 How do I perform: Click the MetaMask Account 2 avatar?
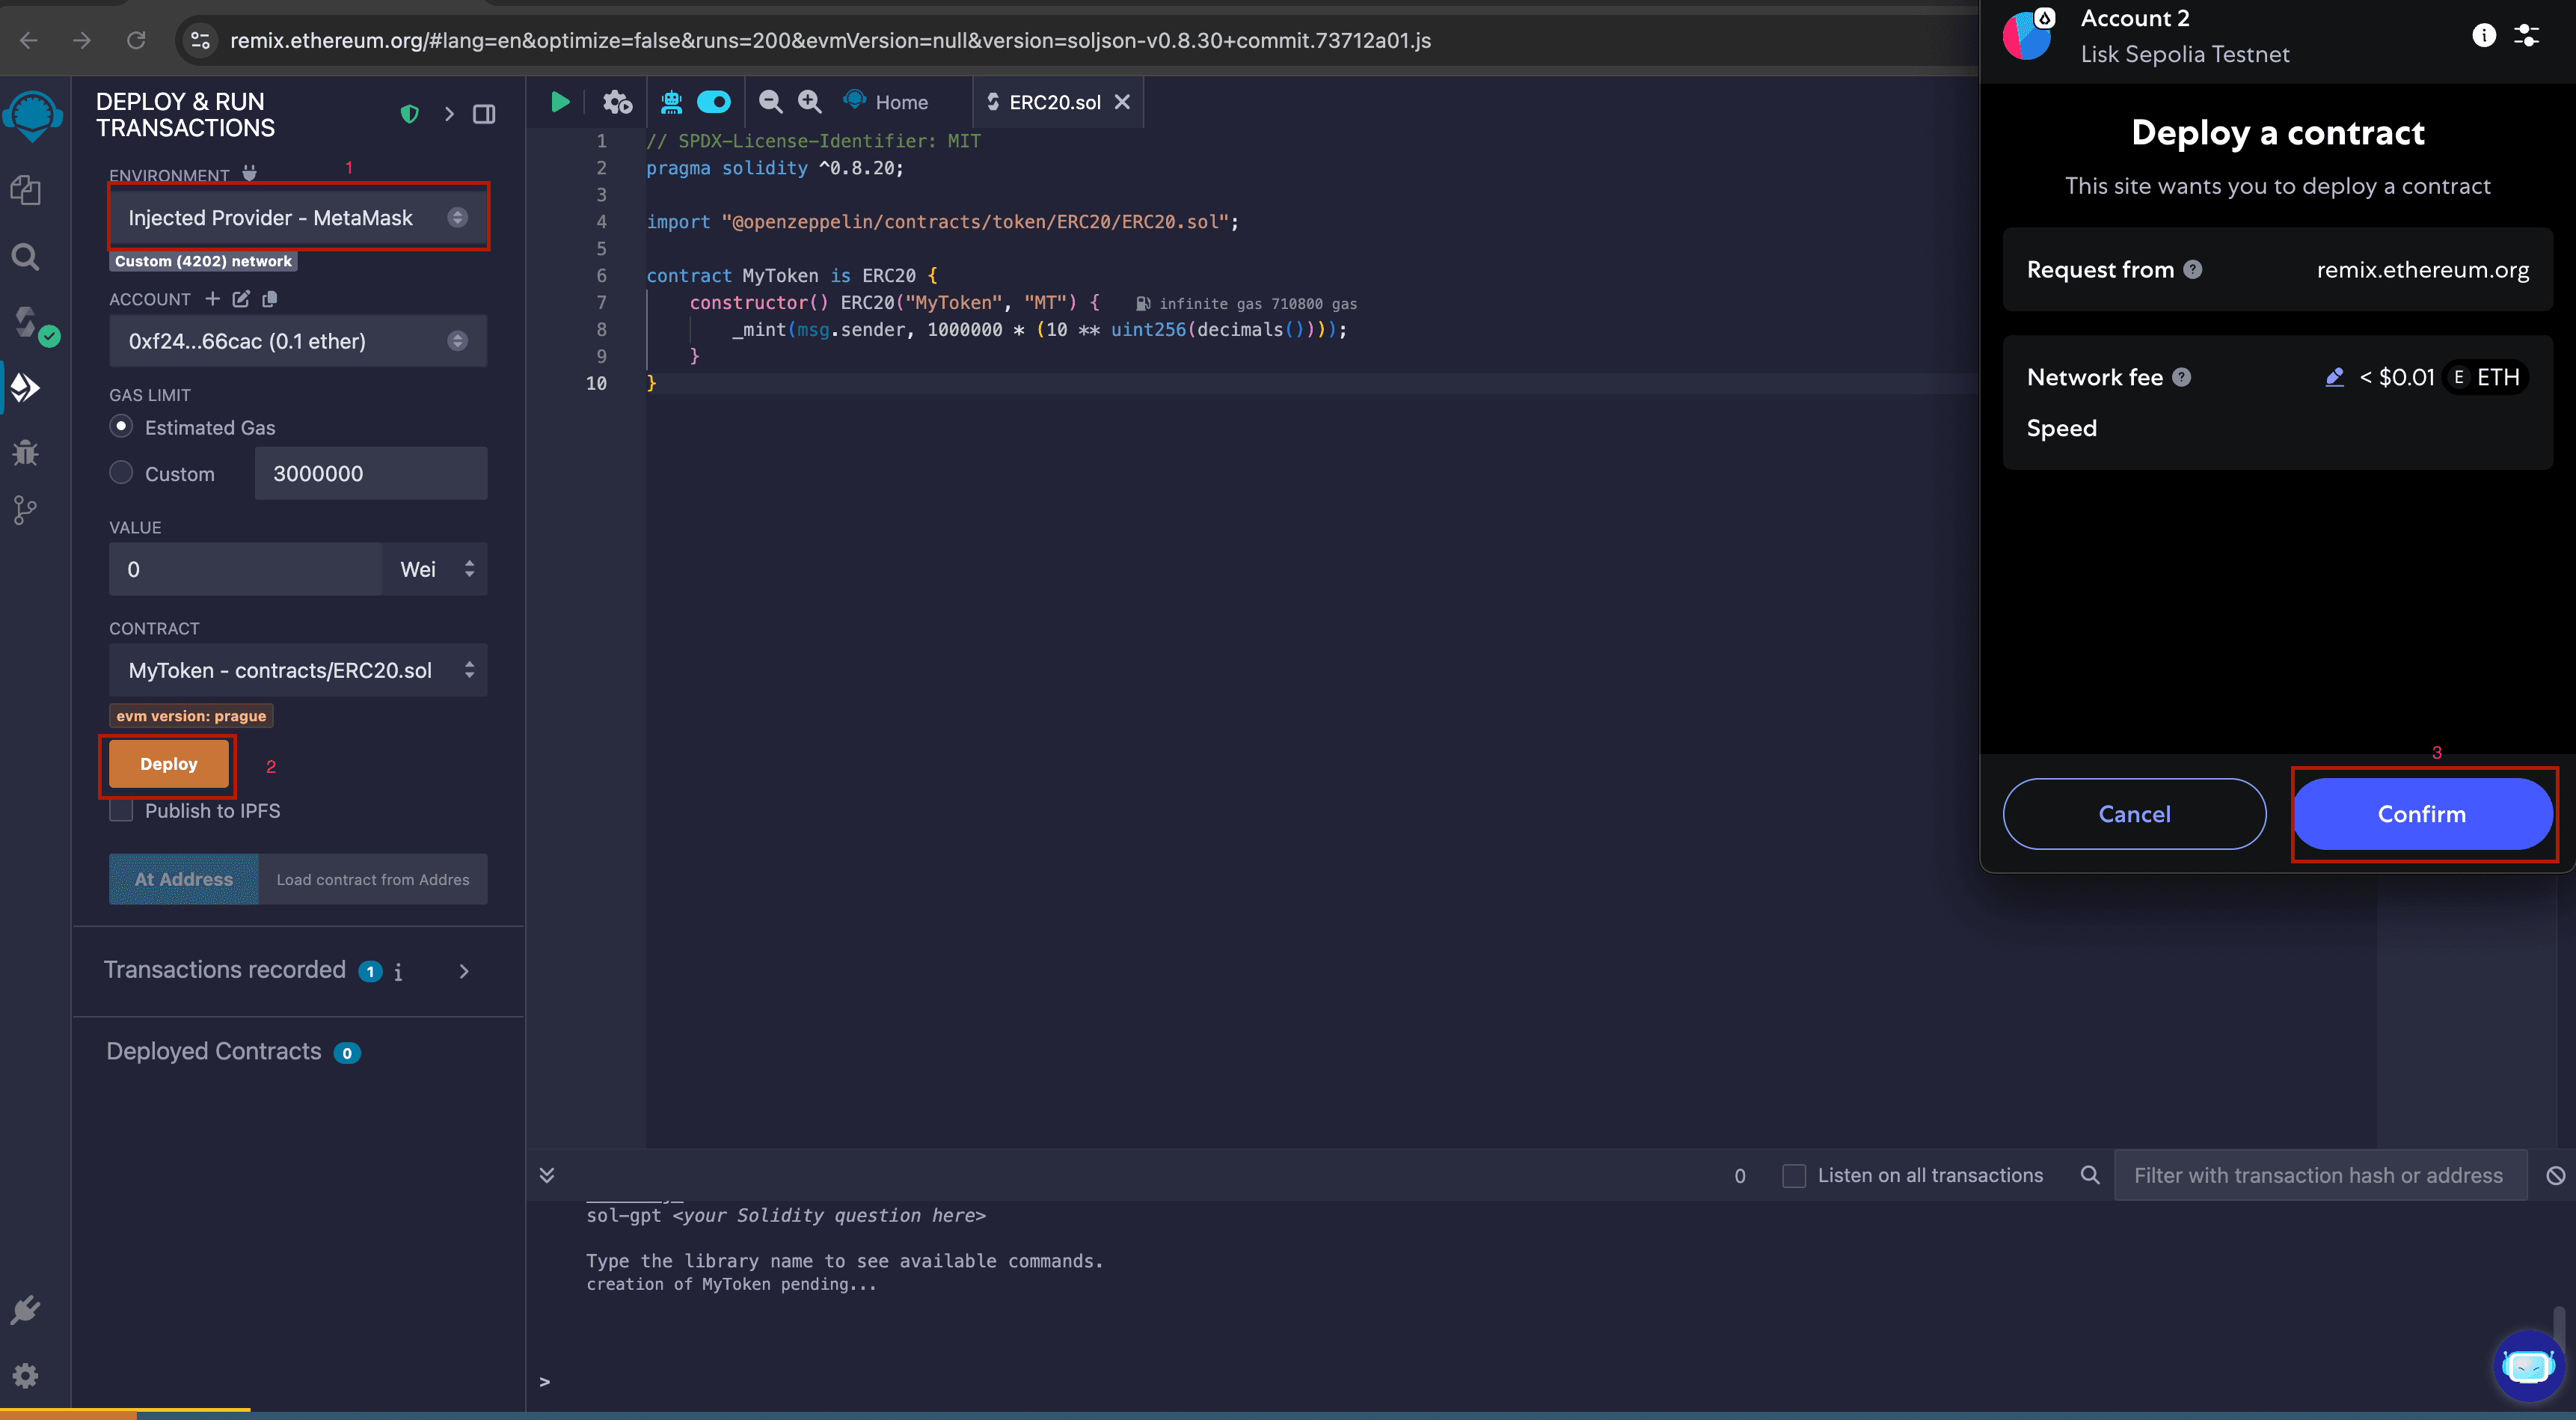pos(2027,35)
